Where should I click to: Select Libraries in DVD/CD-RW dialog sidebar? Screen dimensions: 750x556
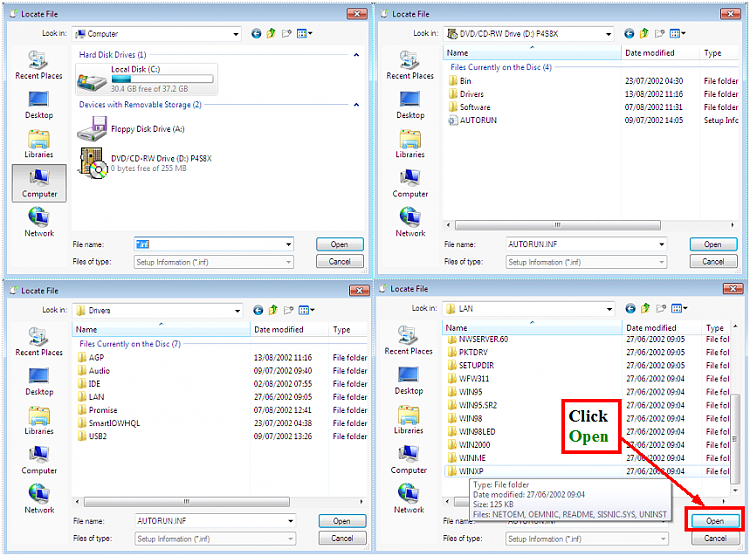tap(410, 144)
